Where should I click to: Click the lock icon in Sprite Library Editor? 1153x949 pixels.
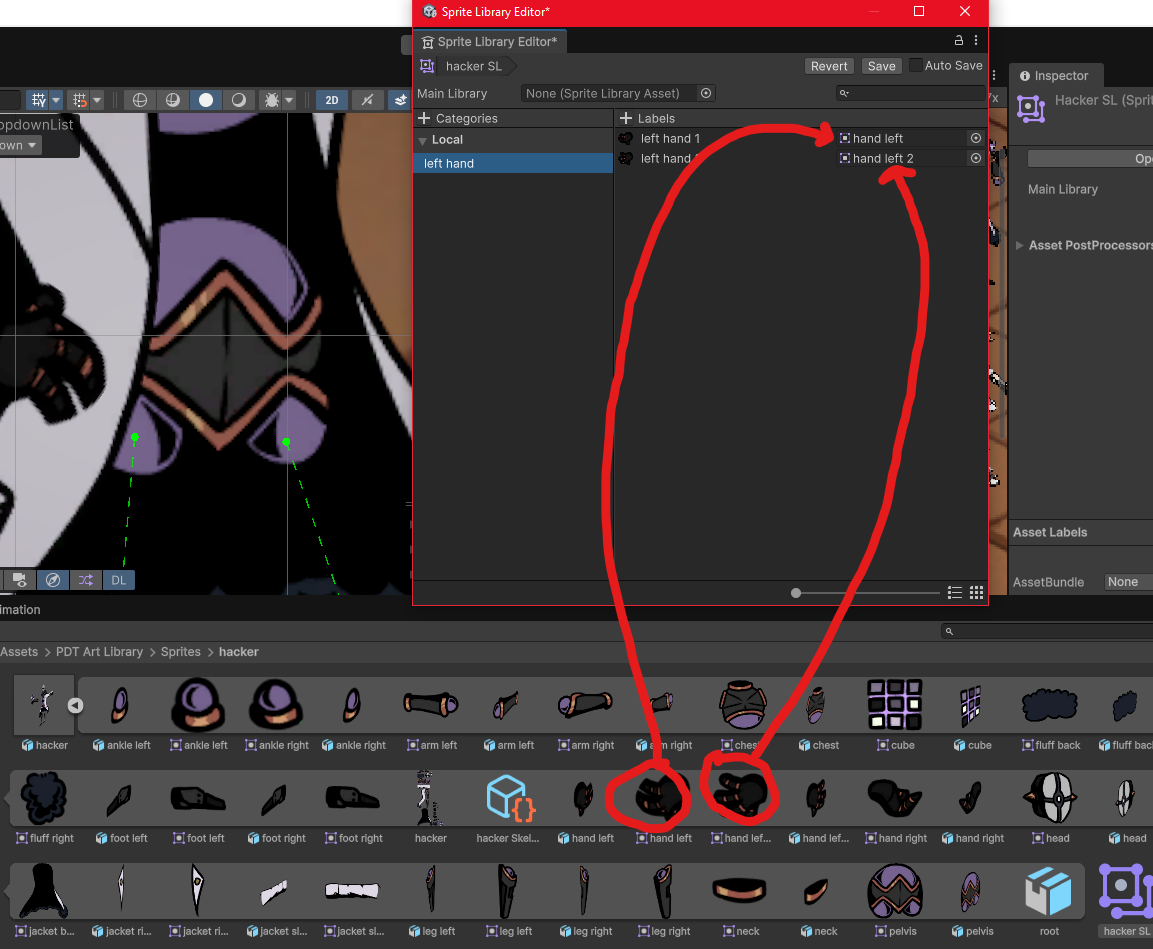(x=958, y=41)
